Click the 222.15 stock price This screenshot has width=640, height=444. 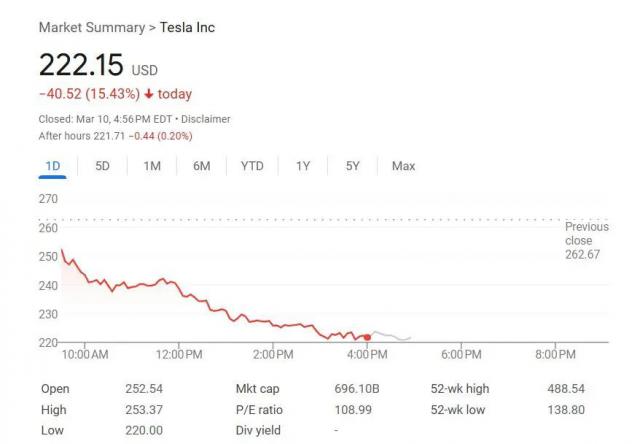[x=81, y=66]
